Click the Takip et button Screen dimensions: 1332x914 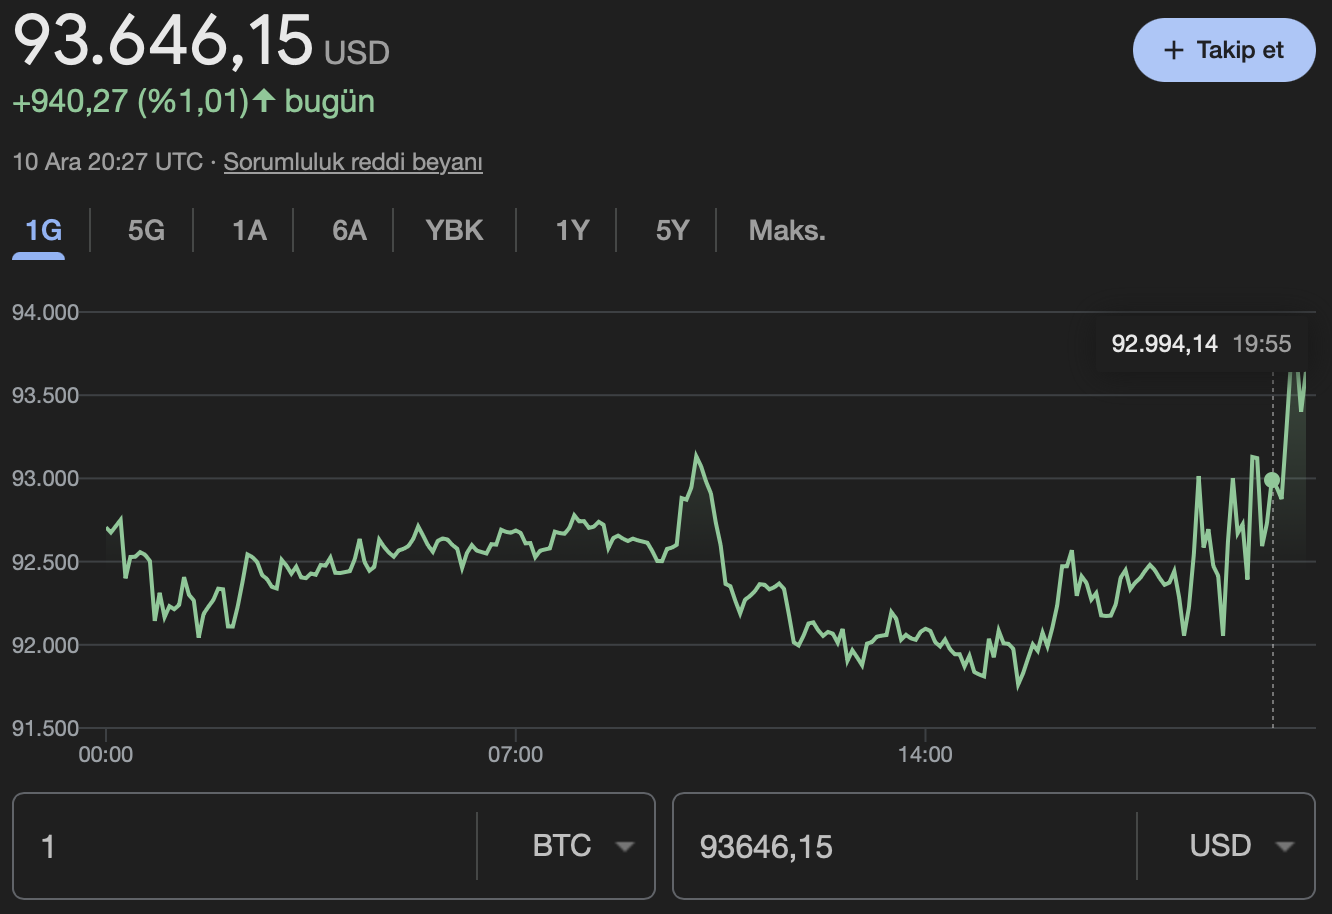1223,49
